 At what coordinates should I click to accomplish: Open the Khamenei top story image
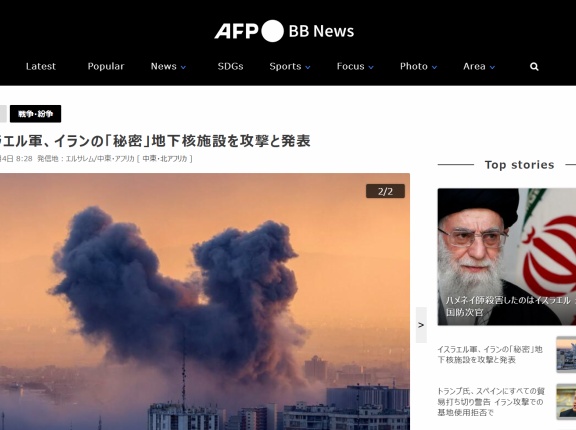coord(507,257)
